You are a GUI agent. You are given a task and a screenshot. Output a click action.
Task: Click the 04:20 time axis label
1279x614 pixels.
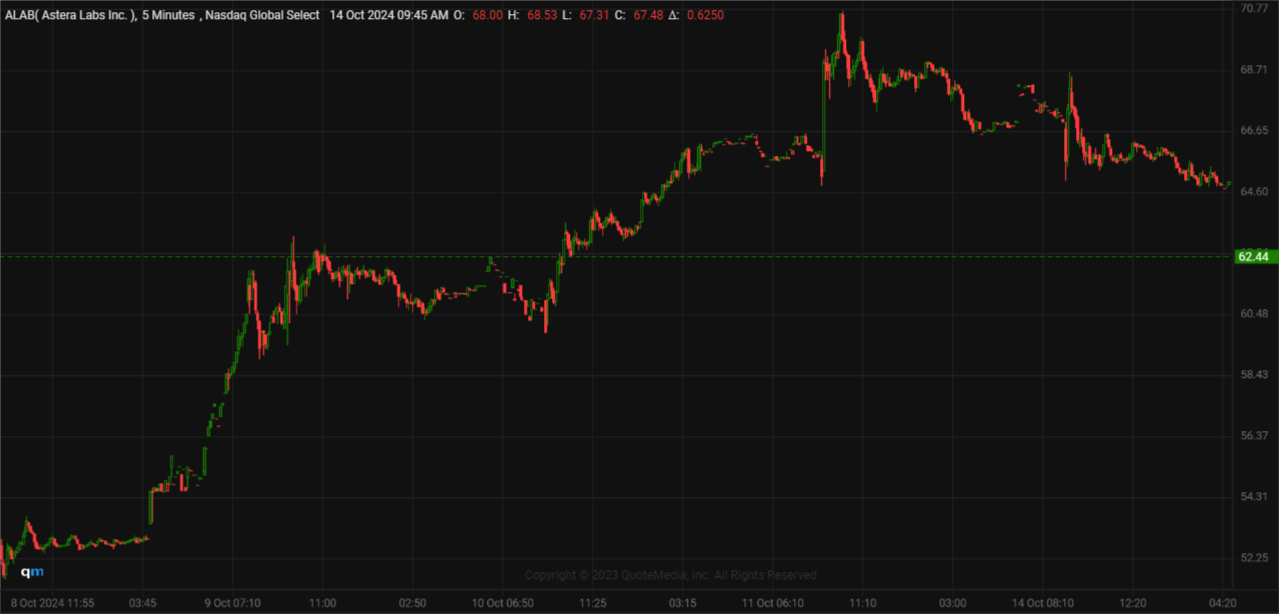tap(1222, 603)
